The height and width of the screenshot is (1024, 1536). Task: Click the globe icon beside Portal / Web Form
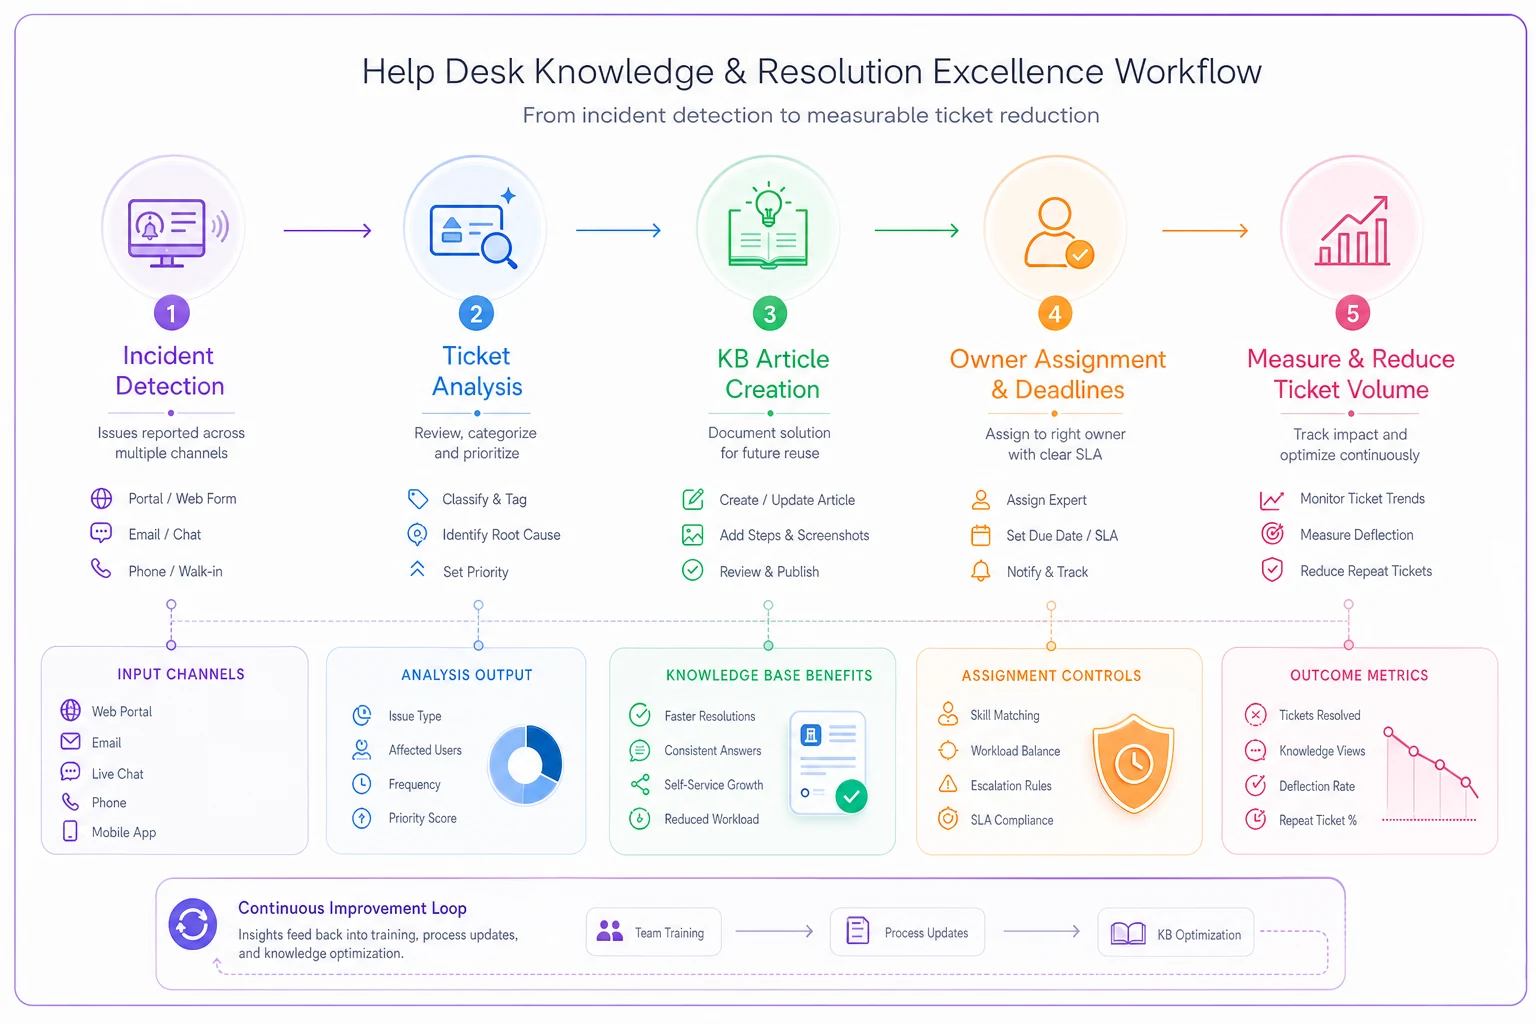pyautogui.click(x=101, y=498)
